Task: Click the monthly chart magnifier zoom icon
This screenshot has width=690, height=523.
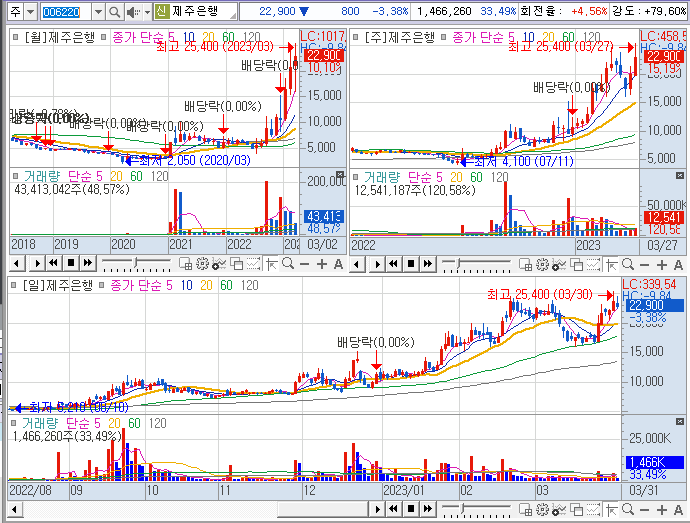Action: coord(288,264)
